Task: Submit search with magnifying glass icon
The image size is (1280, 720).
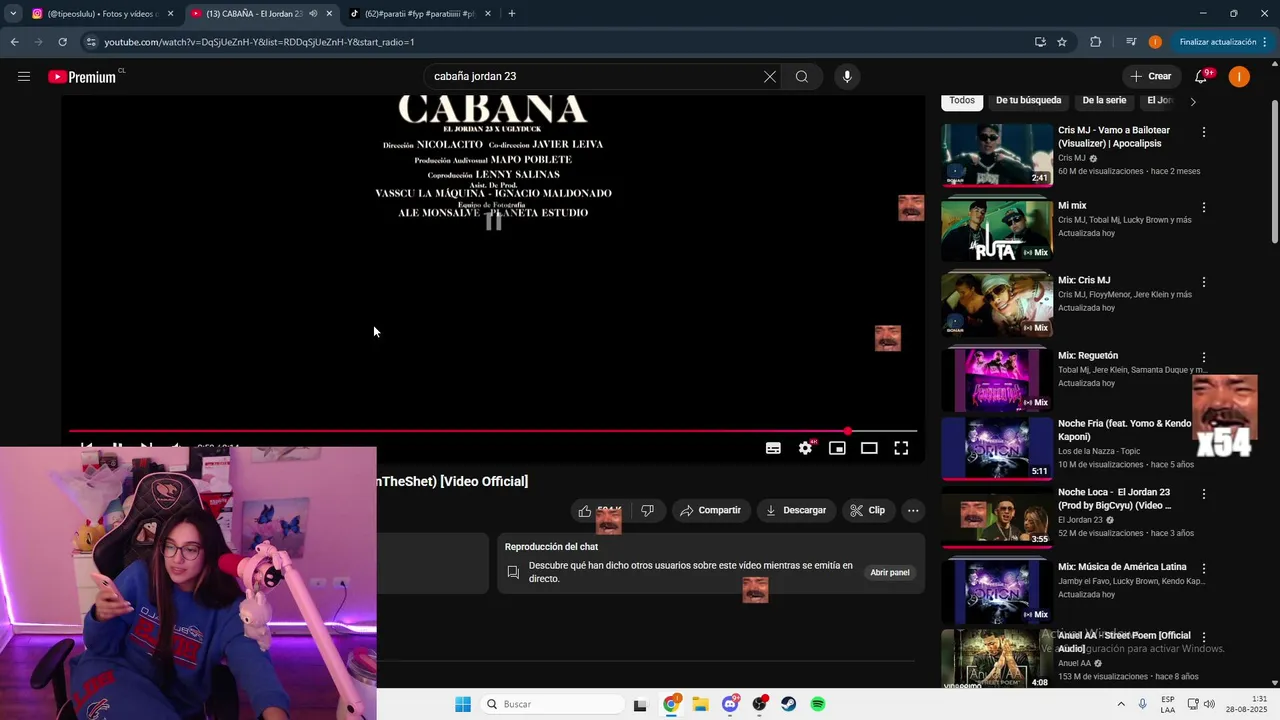Action: (x=802, y=77)
